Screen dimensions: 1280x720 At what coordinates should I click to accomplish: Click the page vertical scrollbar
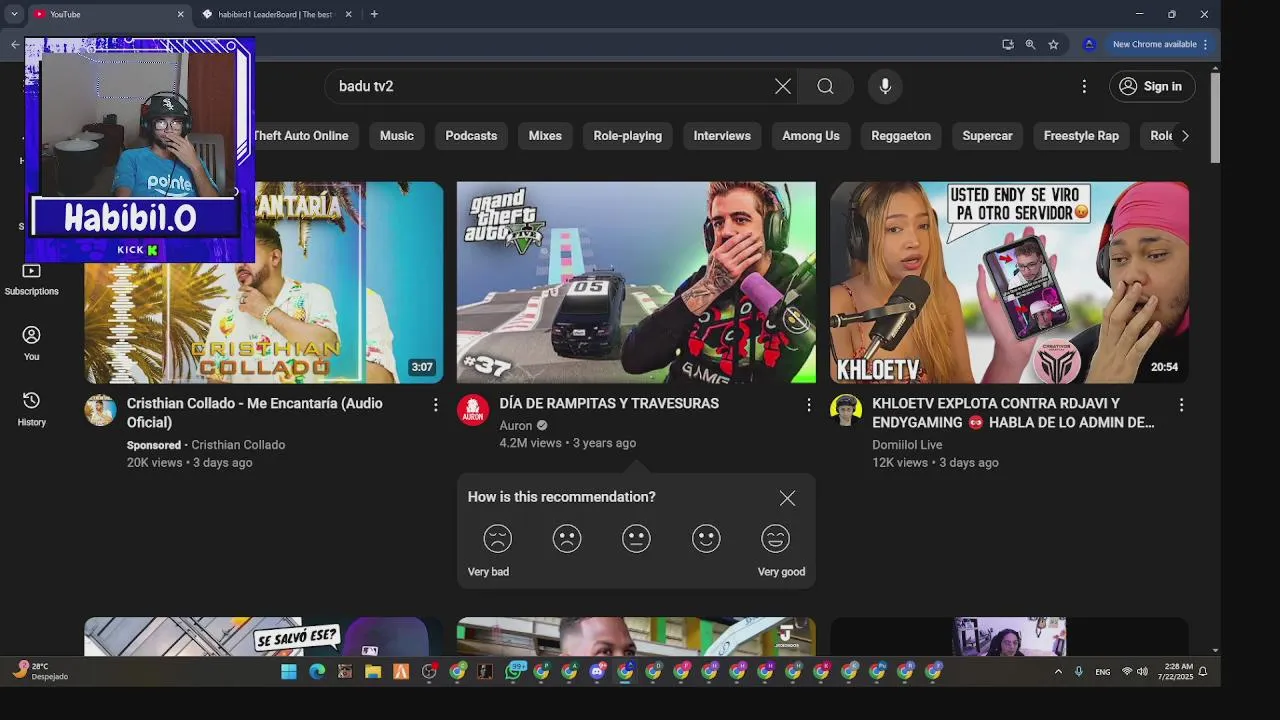tap(1215, 118)
